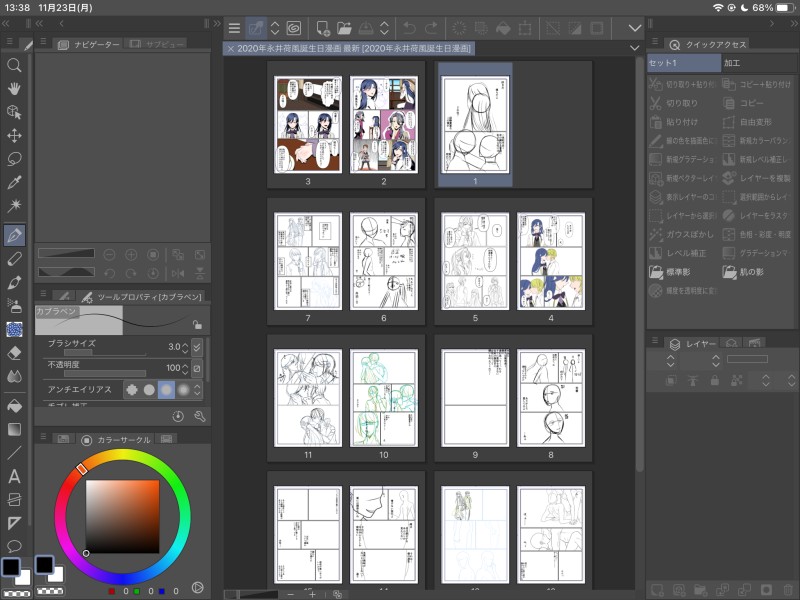800x600 pixels.
Task: Adjust brush size stepper arrows
Action: 185,347
